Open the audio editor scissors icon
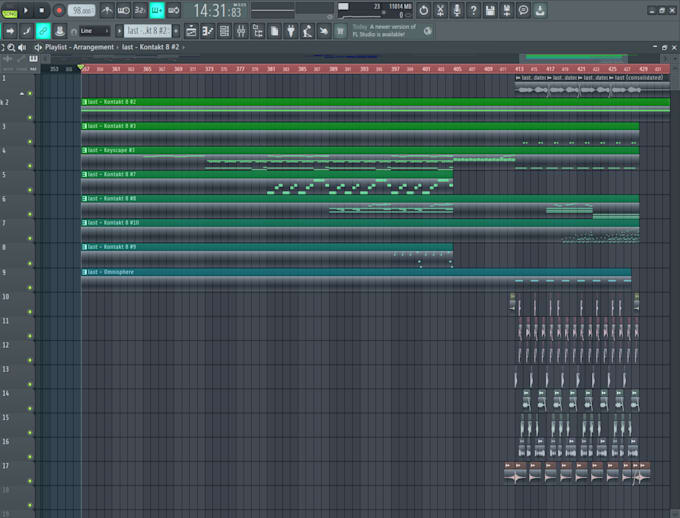This screenshot has width=680, height=518. (x=440, y=10)
